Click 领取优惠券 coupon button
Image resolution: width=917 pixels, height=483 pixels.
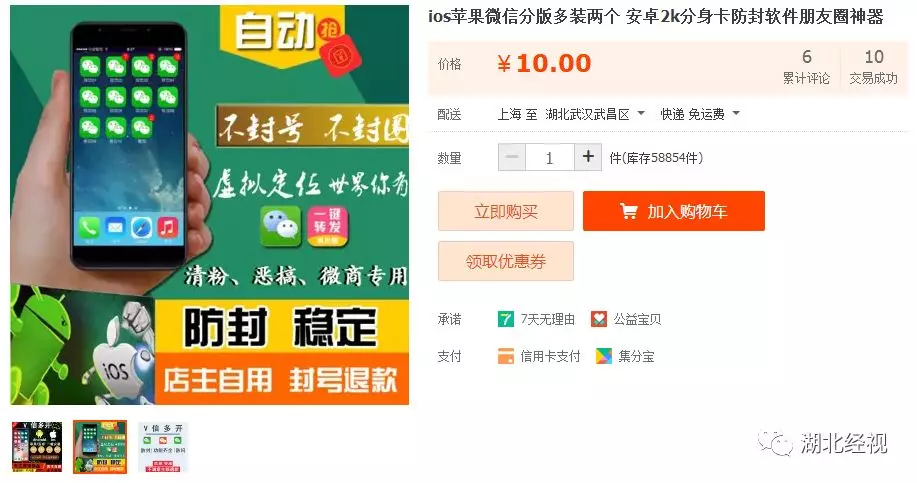point(506,261)
